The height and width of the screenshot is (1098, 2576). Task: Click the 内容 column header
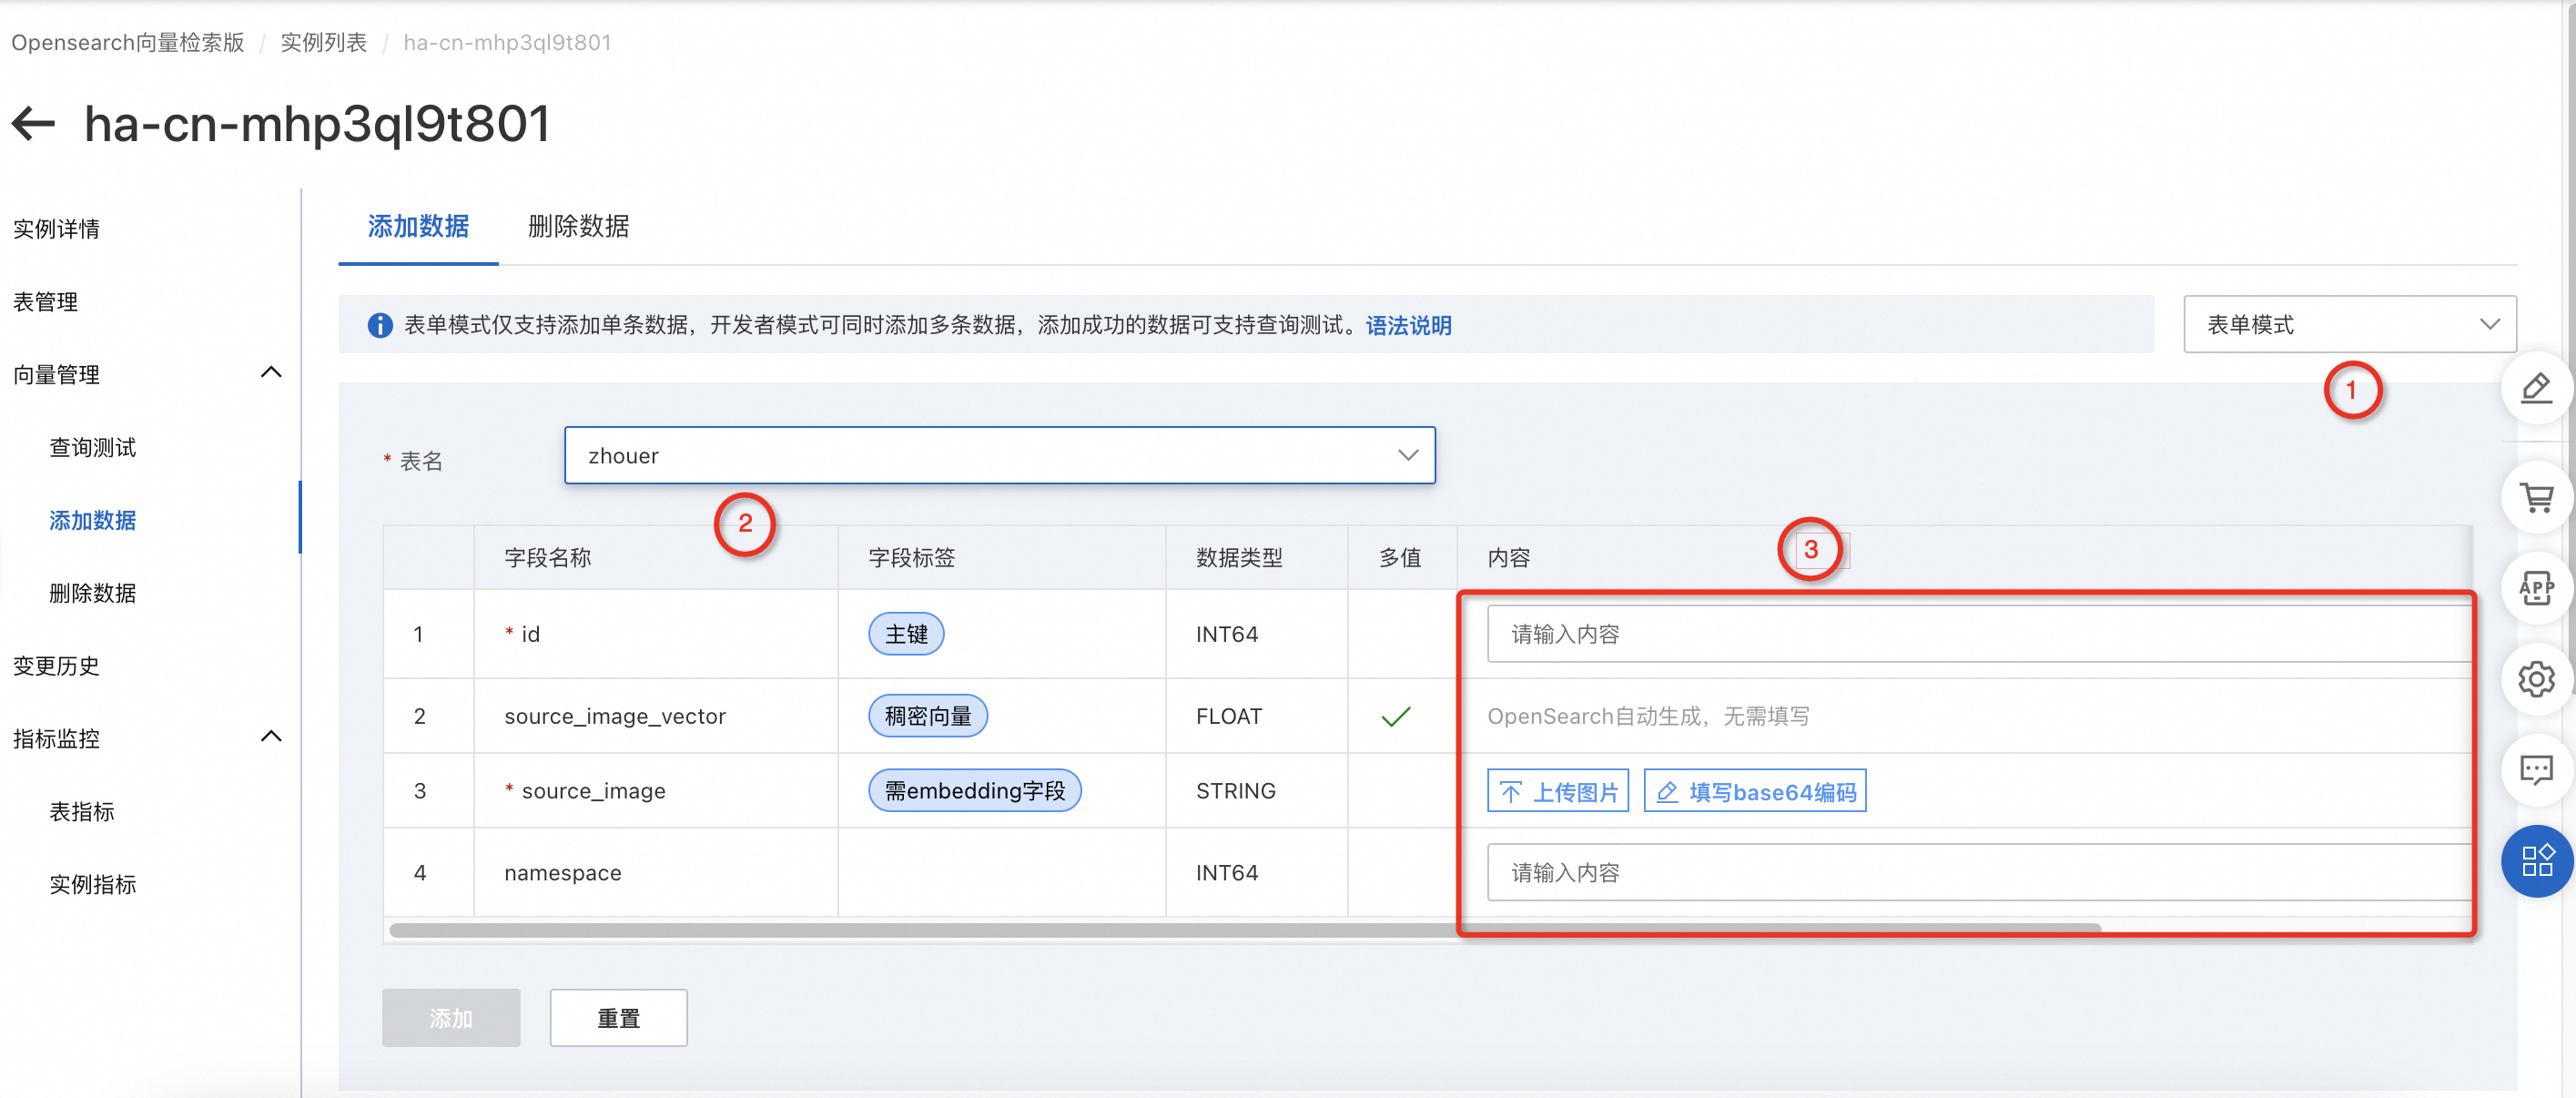[x=1508, y=557]
